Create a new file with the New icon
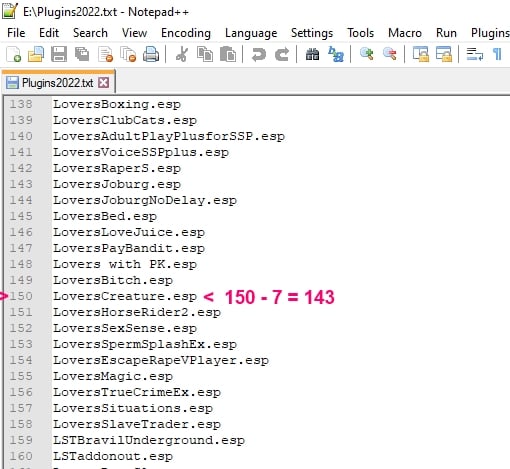 [13, 54]
